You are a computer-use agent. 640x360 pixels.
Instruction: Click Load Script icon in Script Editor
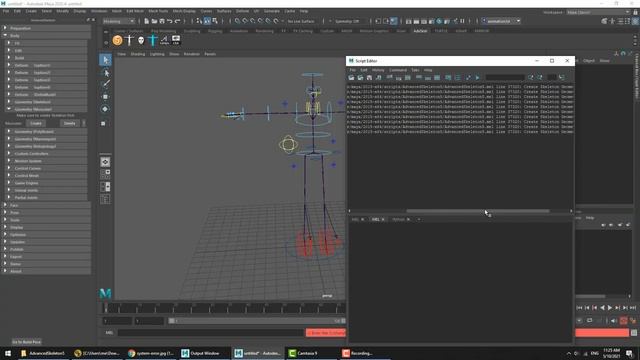coord(351,78)
